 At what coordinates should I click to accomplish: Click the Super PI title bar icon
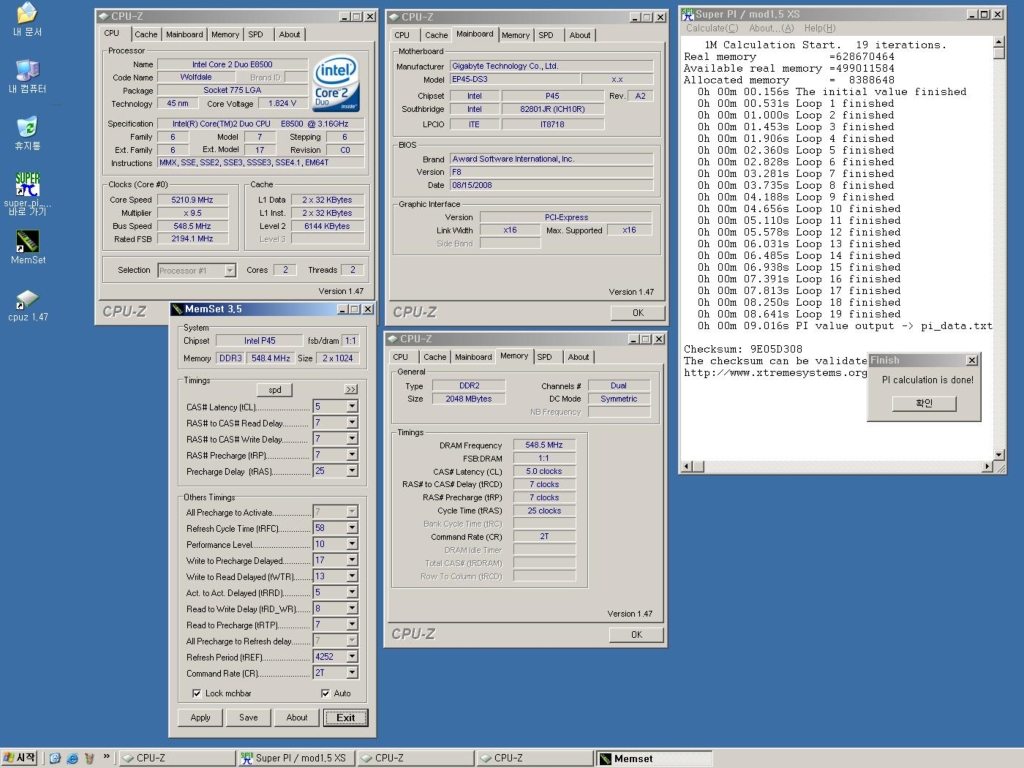click(x=688, y=14)
